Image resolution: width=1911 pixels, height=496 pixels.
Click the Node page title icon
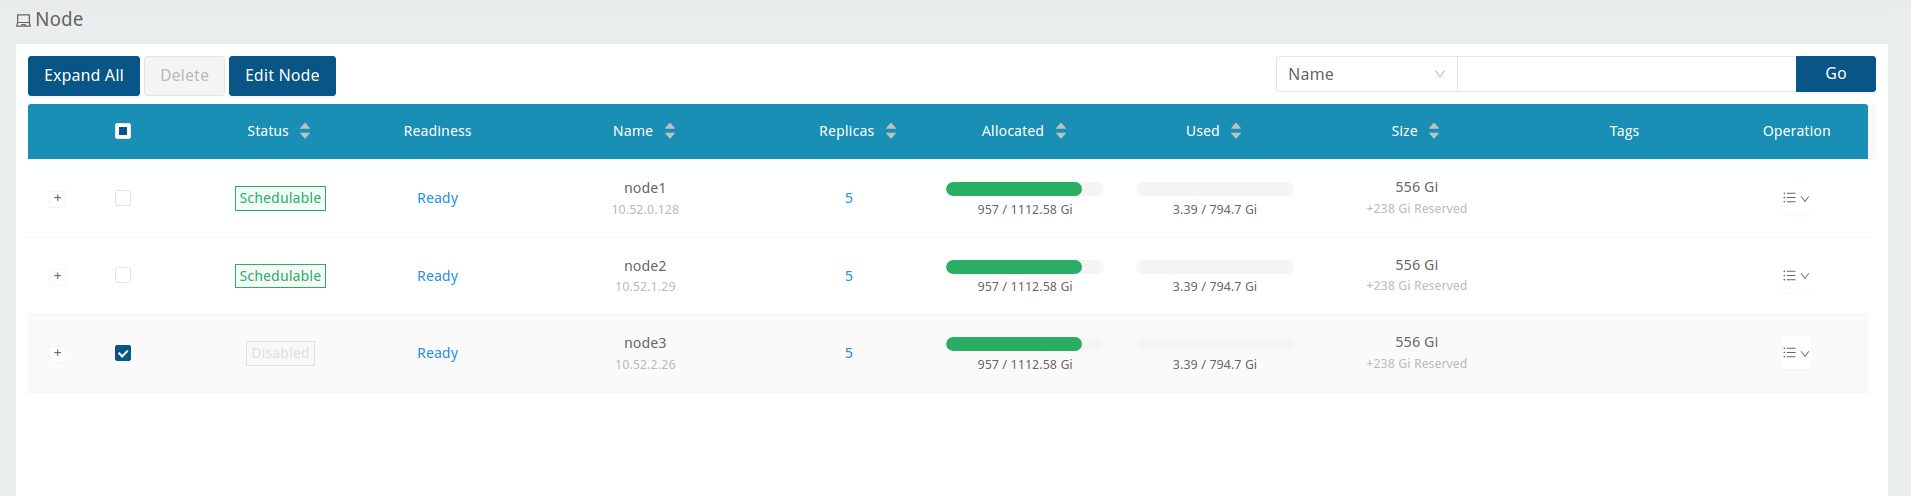pos(23,20)
